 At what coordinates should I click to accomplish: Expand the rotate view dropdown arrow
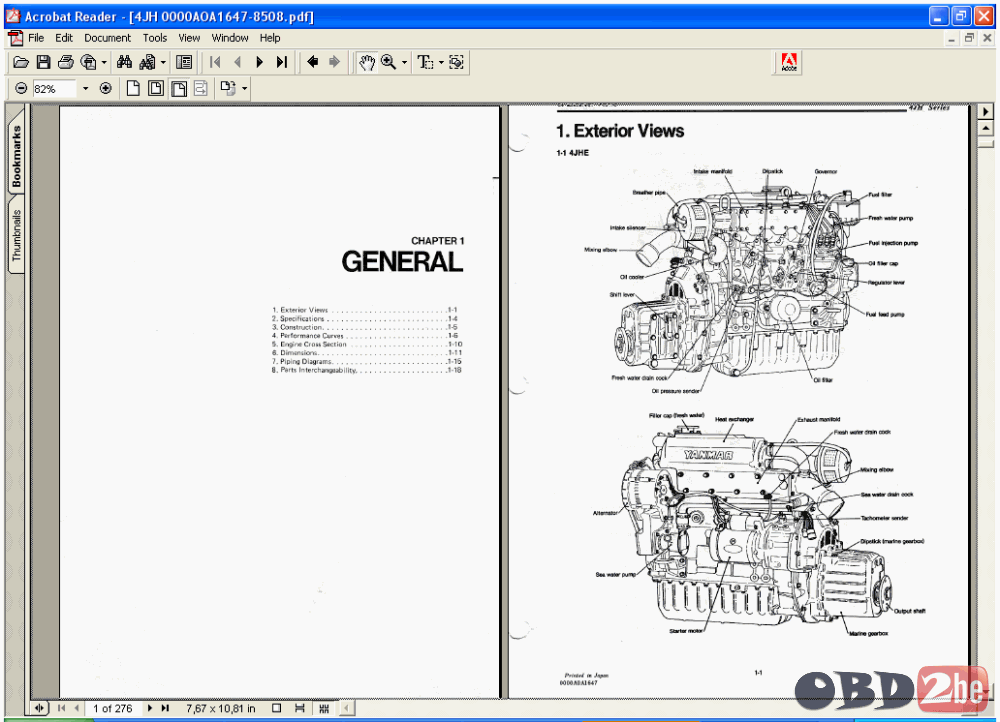(244, 89)
